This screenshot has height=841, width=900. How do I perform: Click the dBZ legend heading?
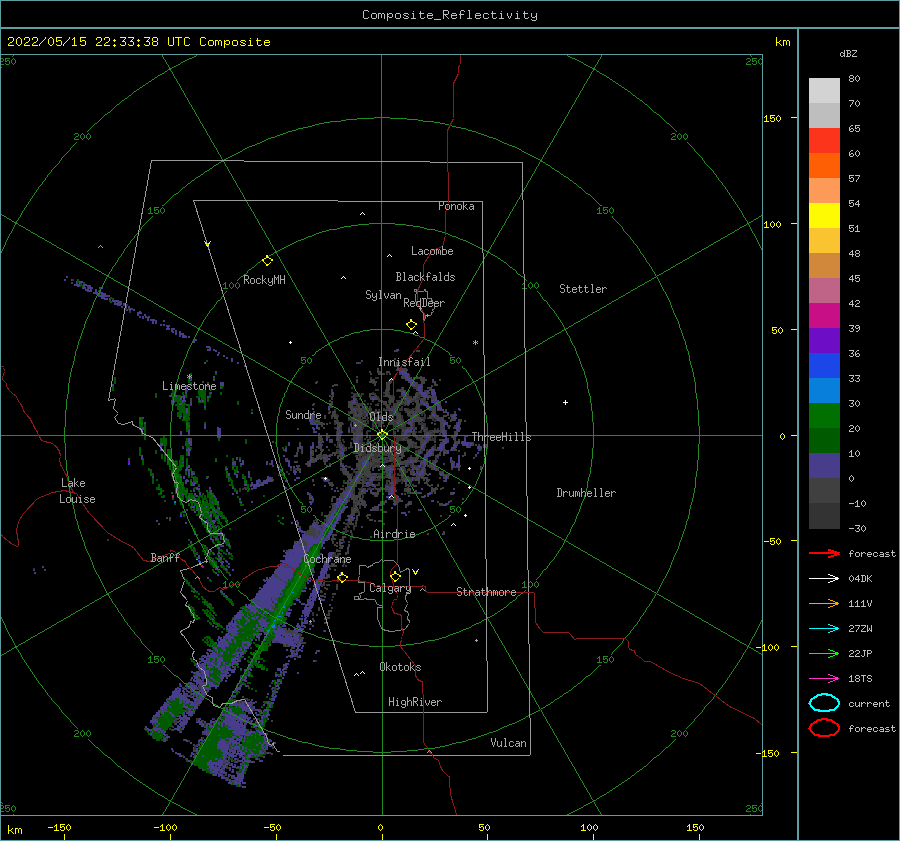pos(848,53)
